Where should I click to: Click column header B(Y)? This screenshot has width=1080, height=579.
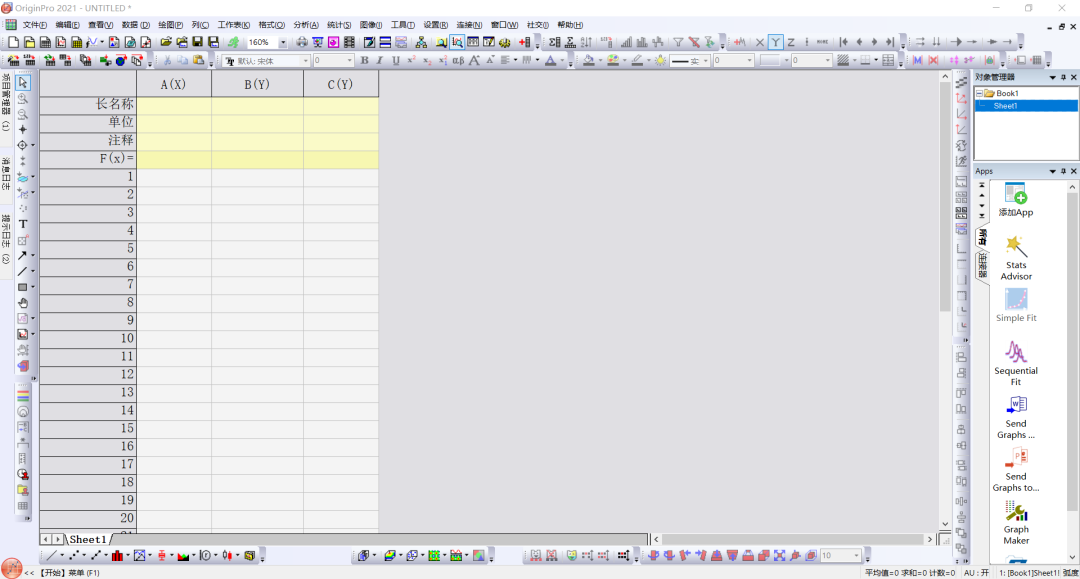(257, 84)
